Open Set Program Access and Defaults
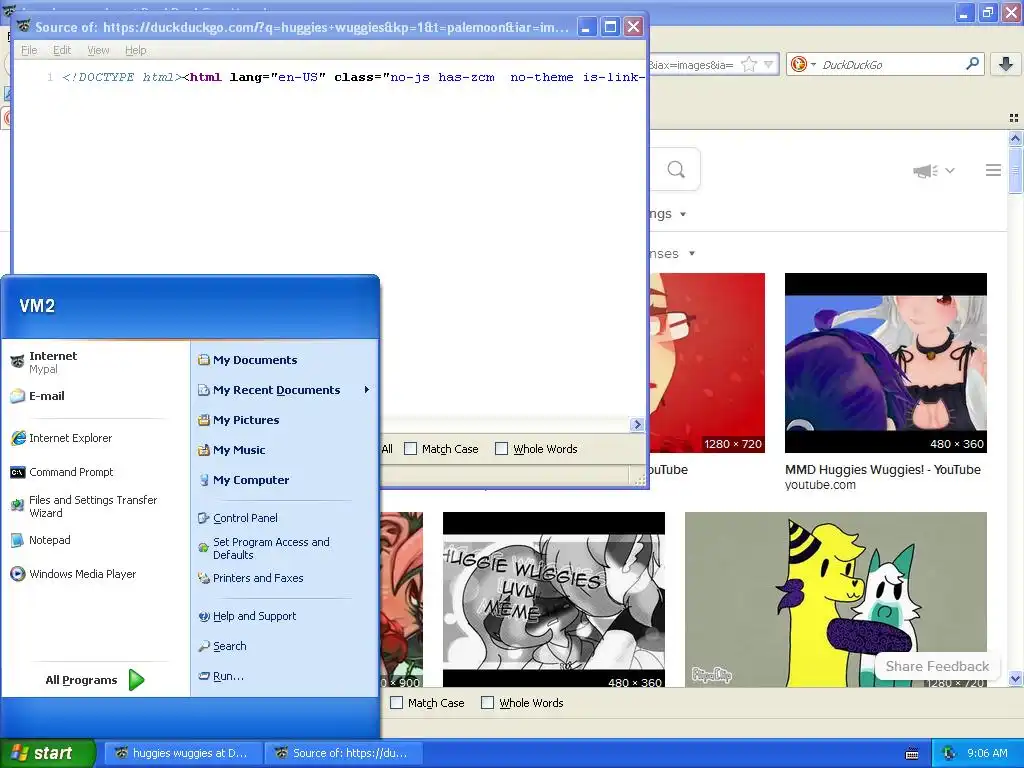1024x768 pixels. click(x=264, y=549)
